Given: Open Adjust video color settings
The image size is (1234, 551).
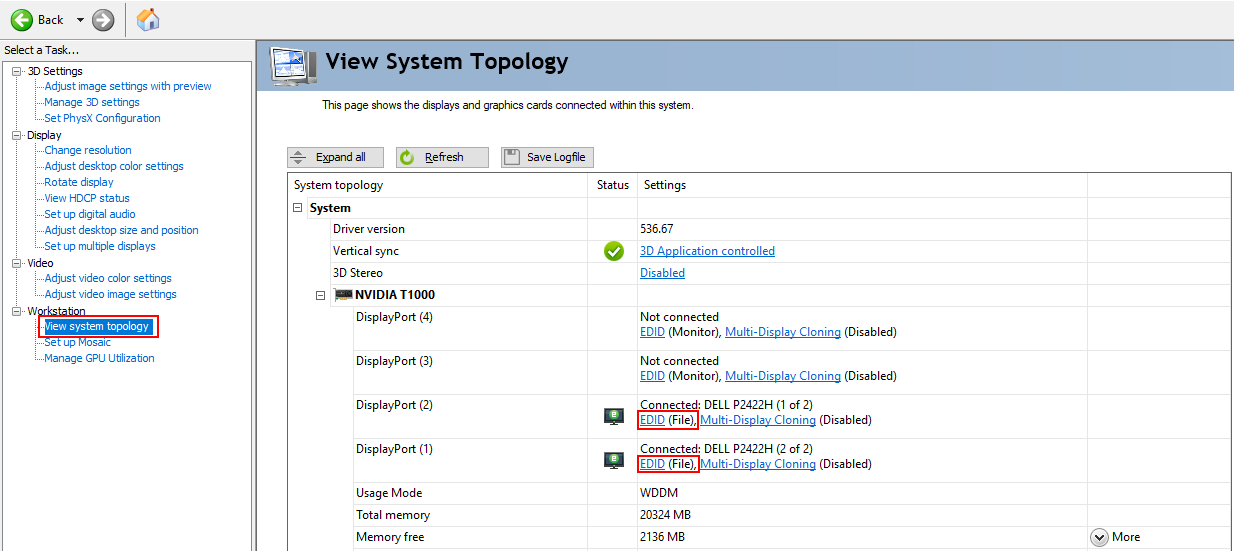Looking at the screenshot, I should click(108, 278).
